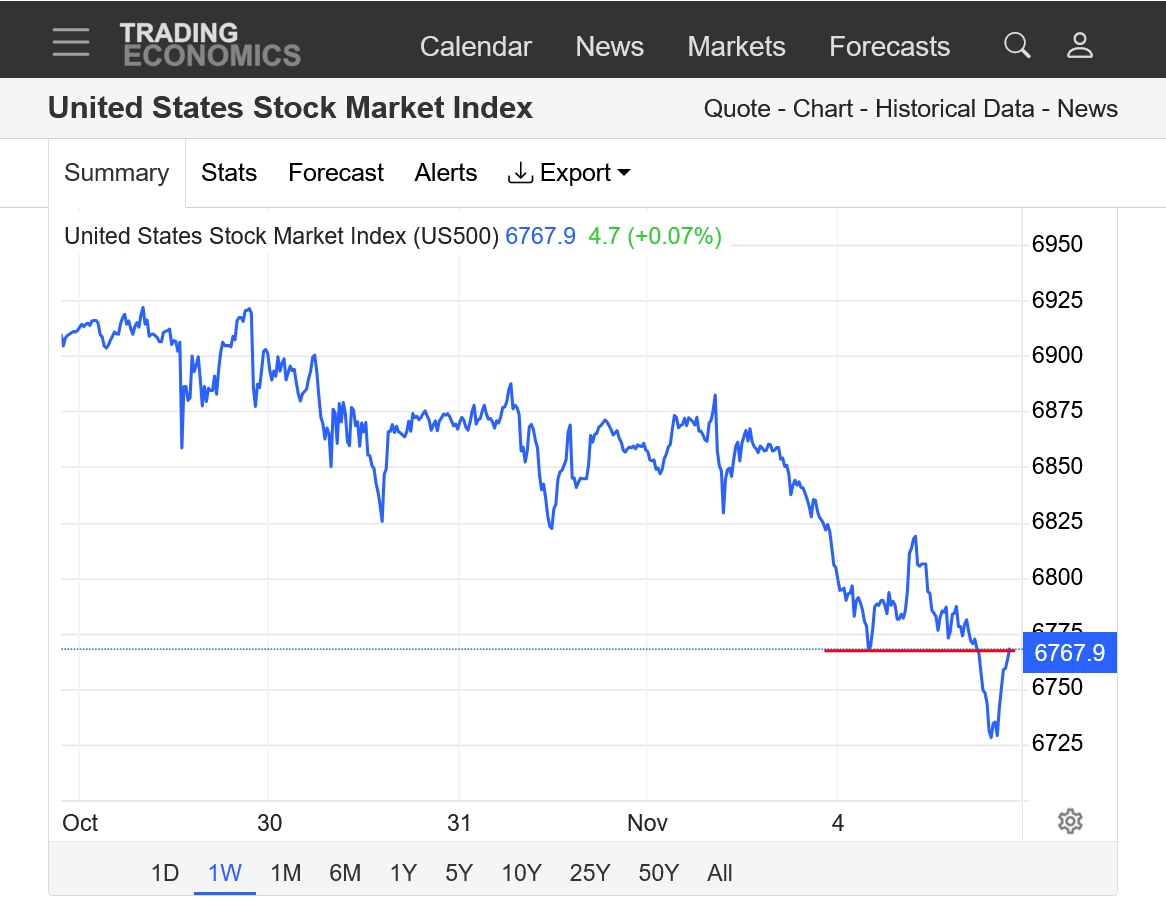Open chart settings gear icon
Screen dimensions: 1166x901
tap(1070, 822)
